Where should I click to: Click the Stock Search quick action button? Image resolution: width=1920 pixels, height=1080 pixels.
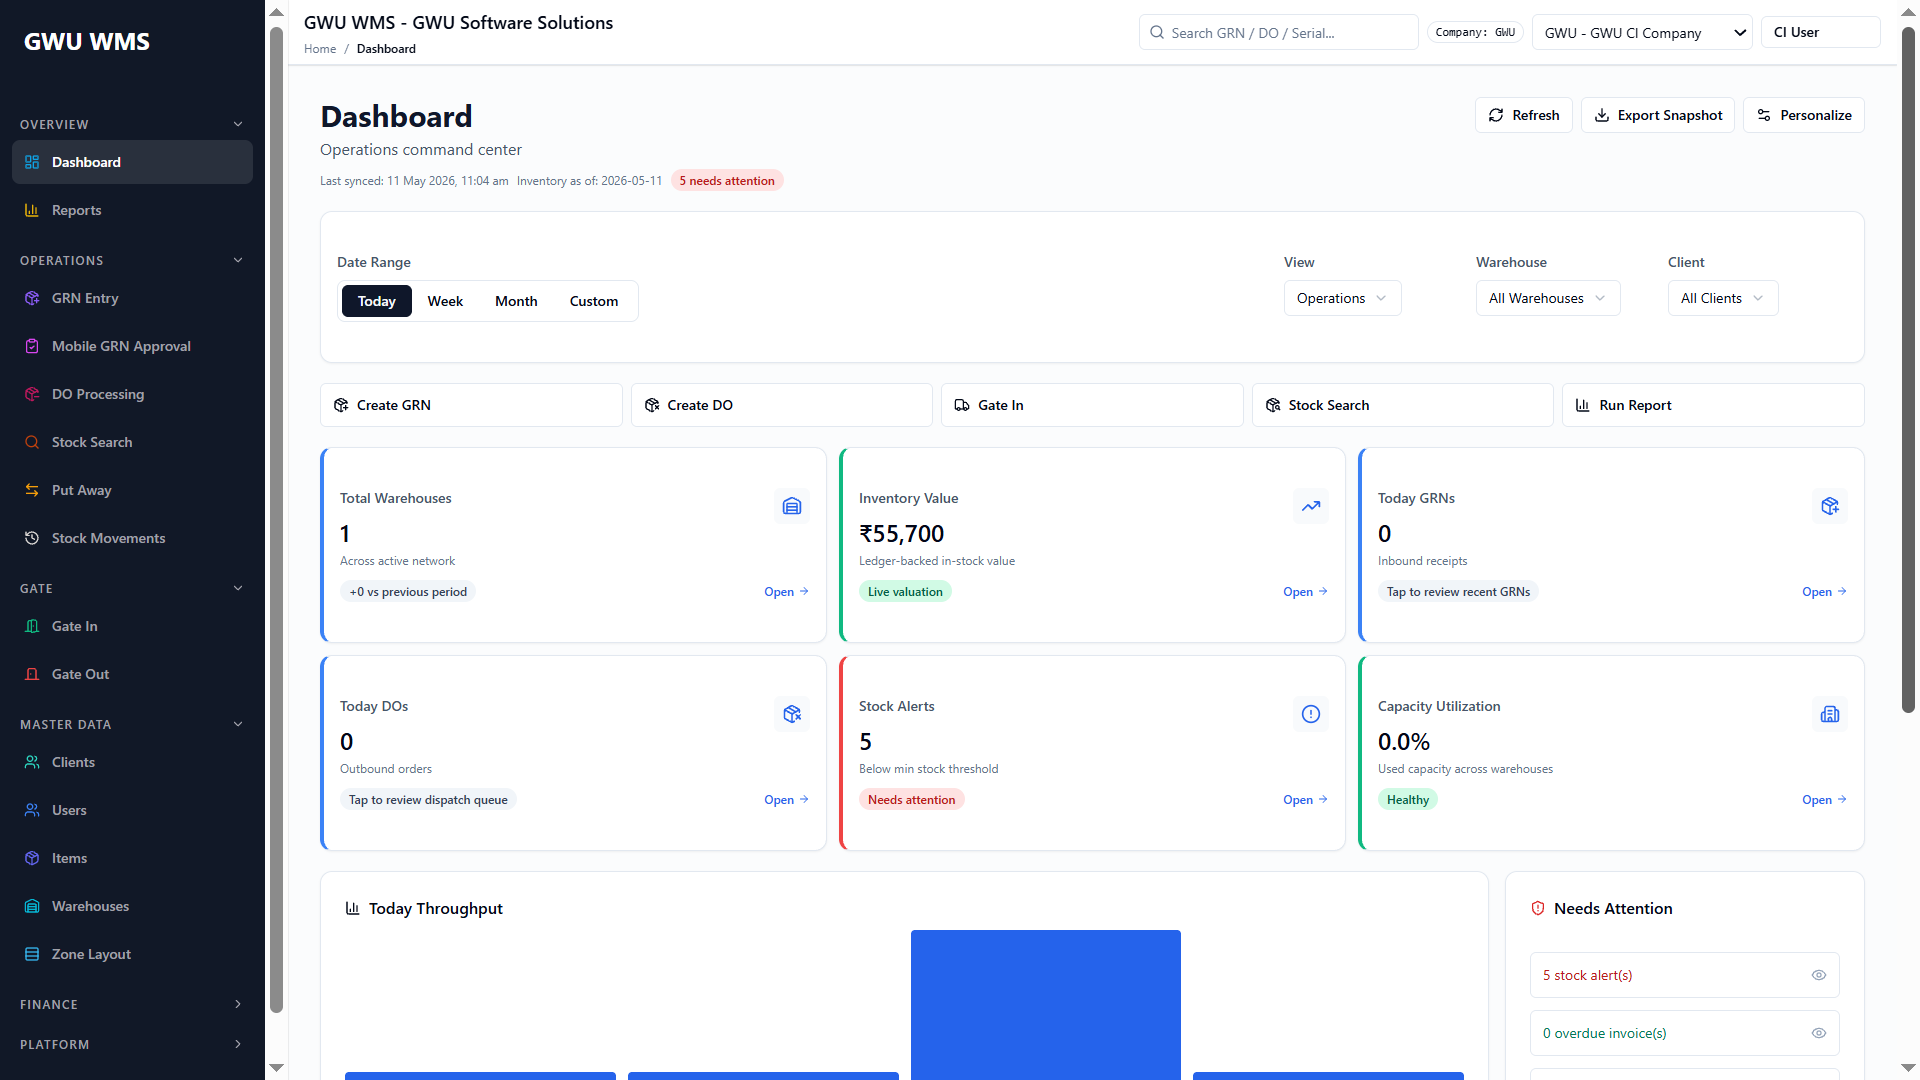coord(1402,405)
